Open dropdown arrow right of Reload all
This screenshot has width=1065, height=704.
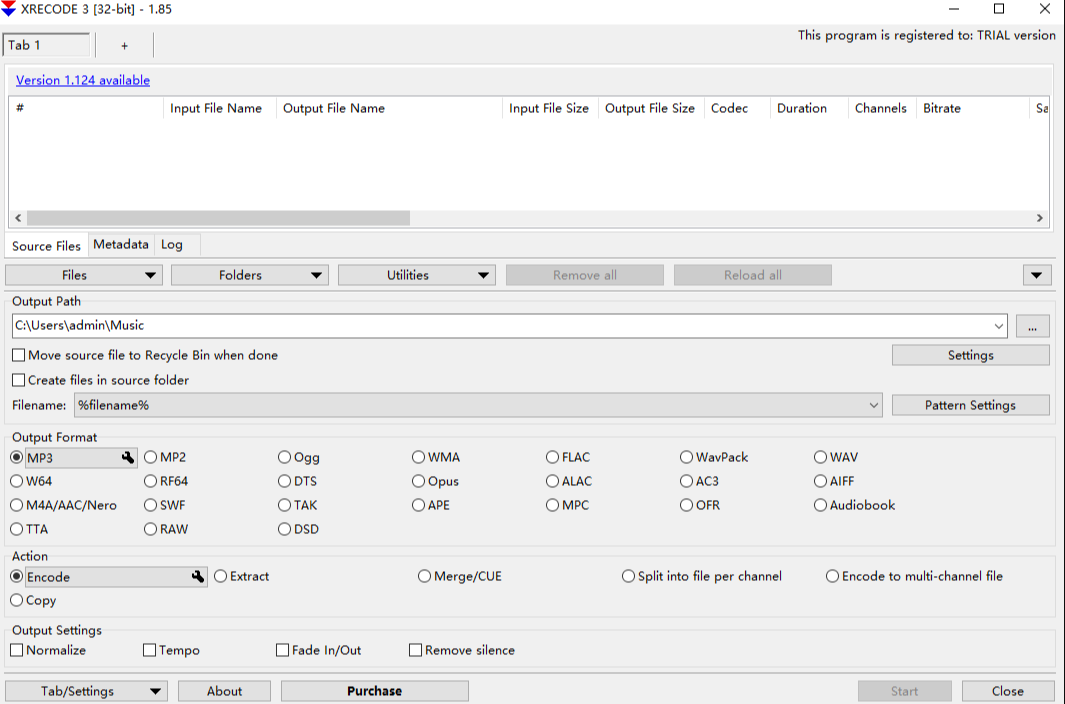click(x=1037, y=275)
